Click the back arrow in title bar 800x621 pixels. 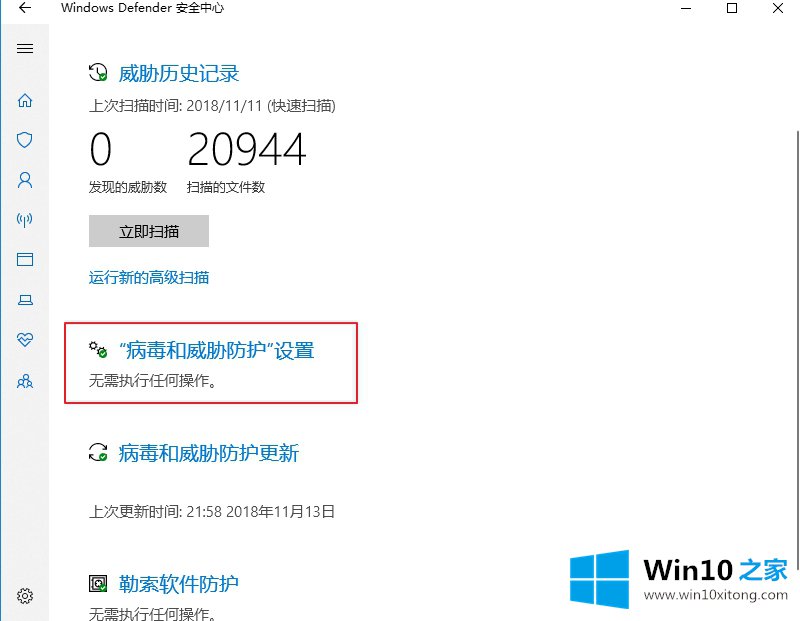point(24,8)
